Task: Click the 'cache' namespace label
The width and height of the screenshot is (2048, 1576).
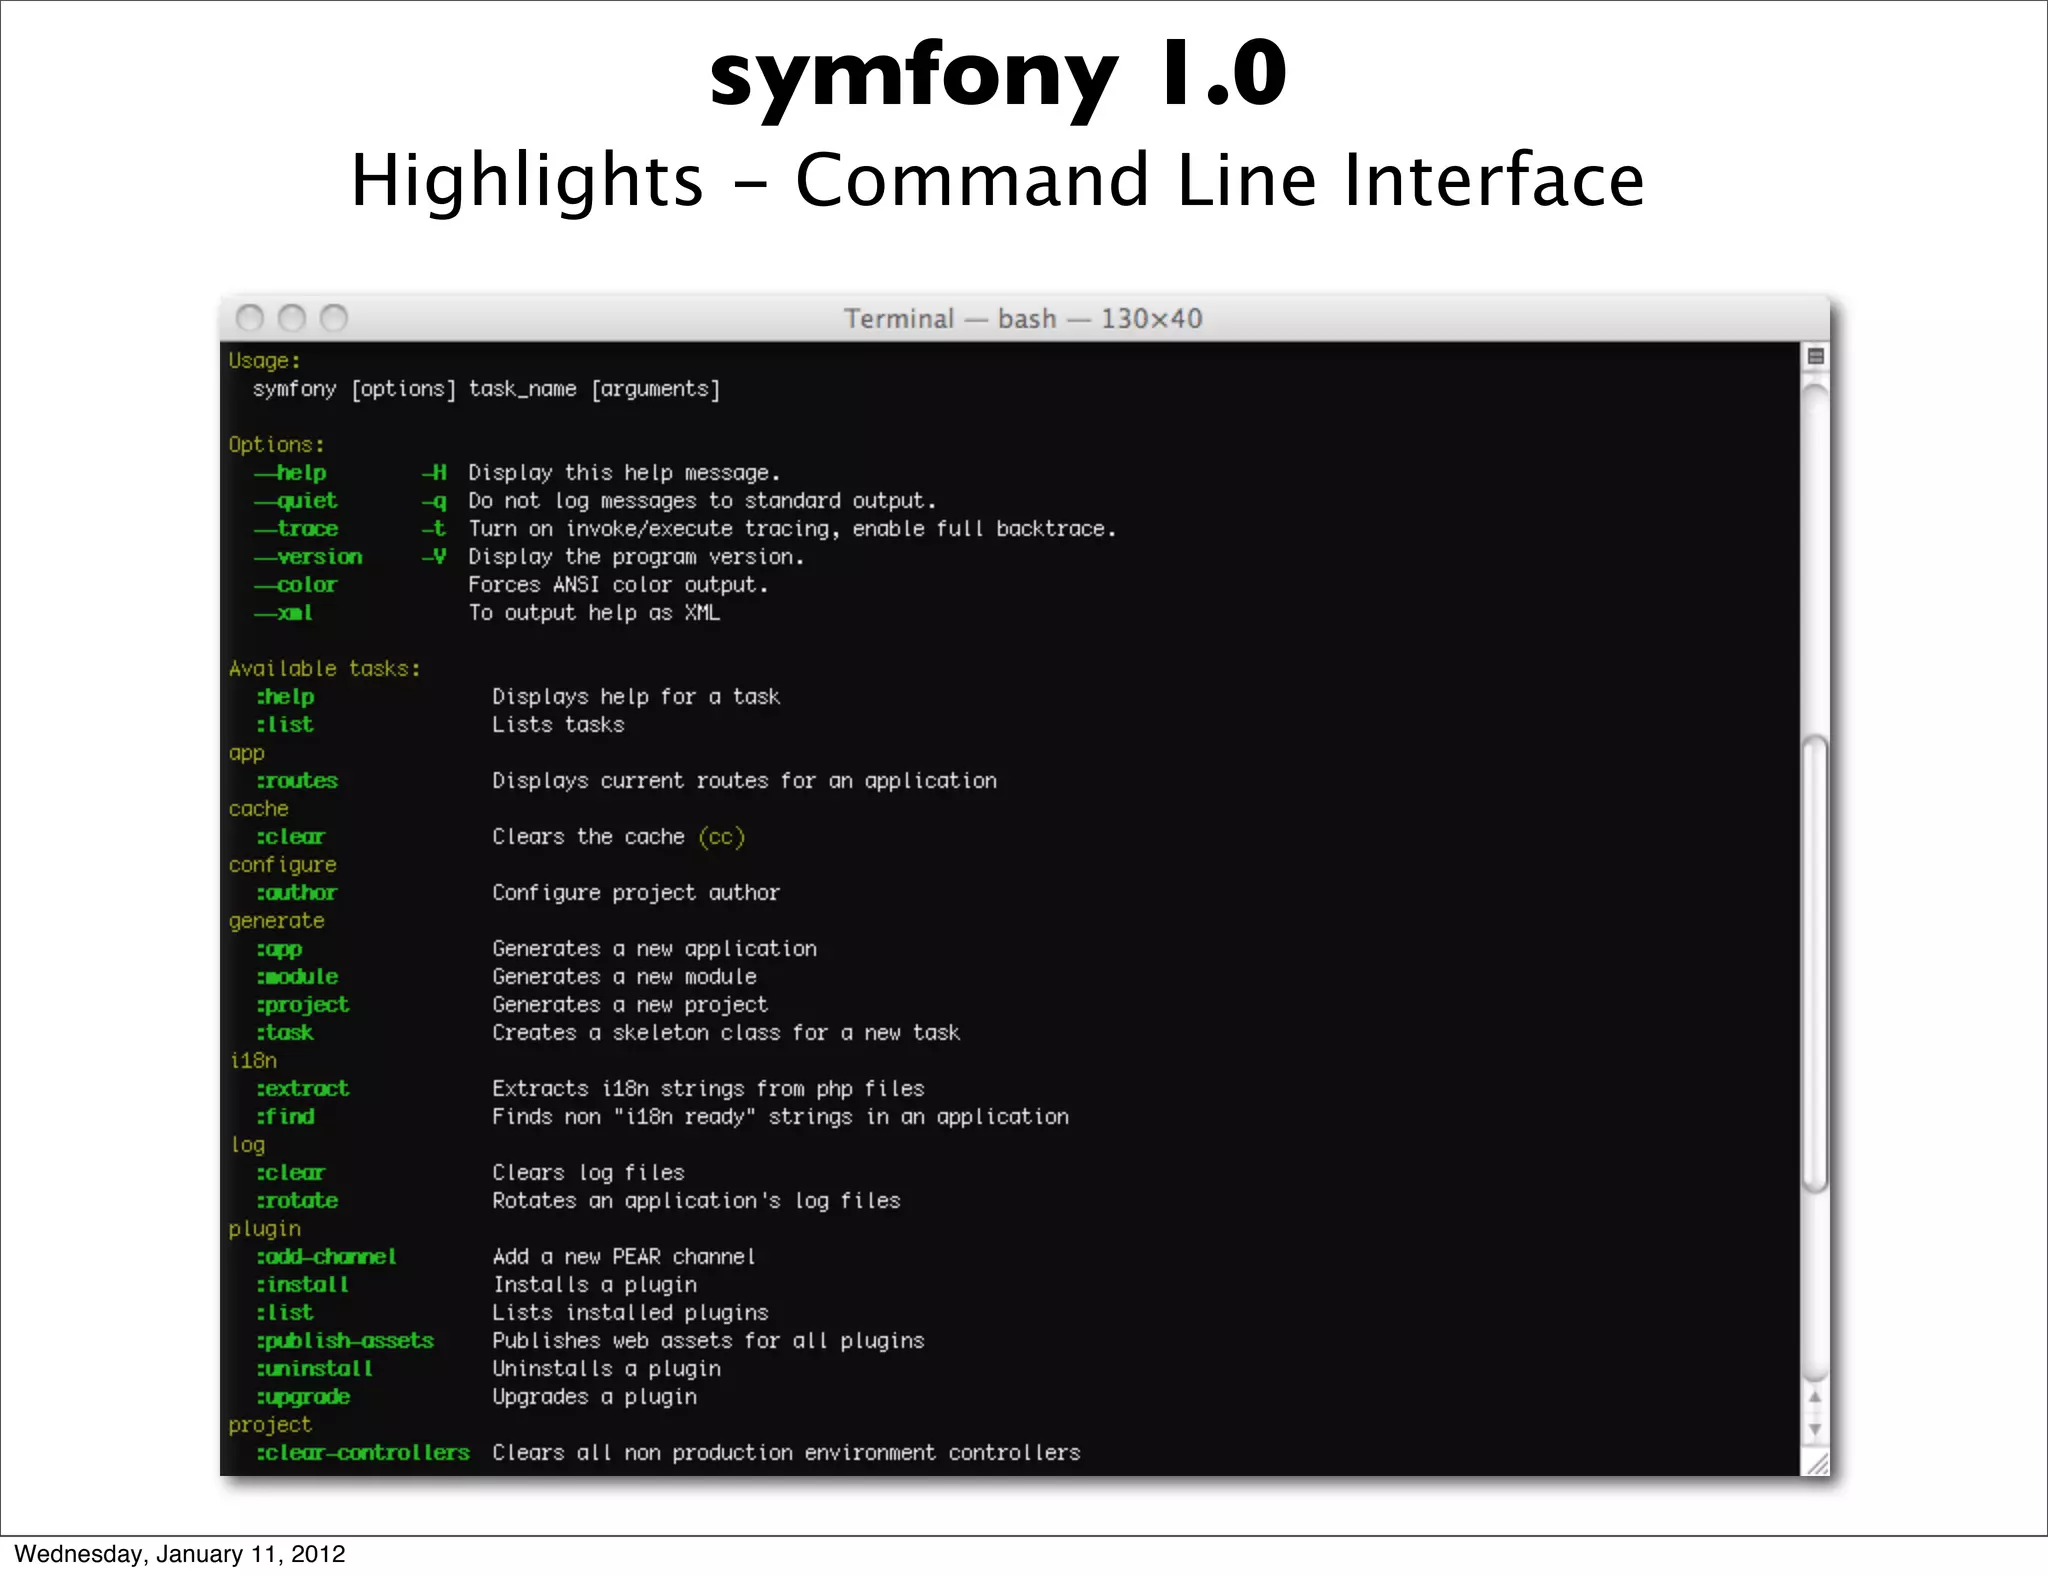Action: point(258,809)
